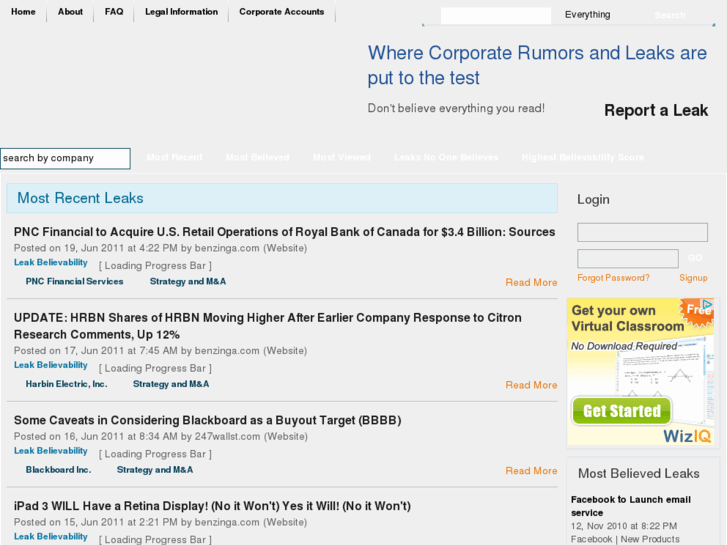
Task: Click PNC story Loading Progress Bar placeholder
Action: click(155, 266)
